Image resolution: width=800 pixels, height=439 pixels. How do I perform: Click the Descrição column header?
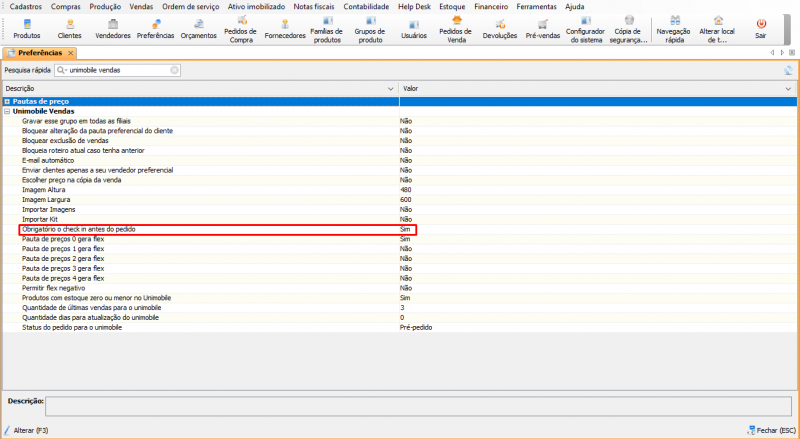pos(201,89)
